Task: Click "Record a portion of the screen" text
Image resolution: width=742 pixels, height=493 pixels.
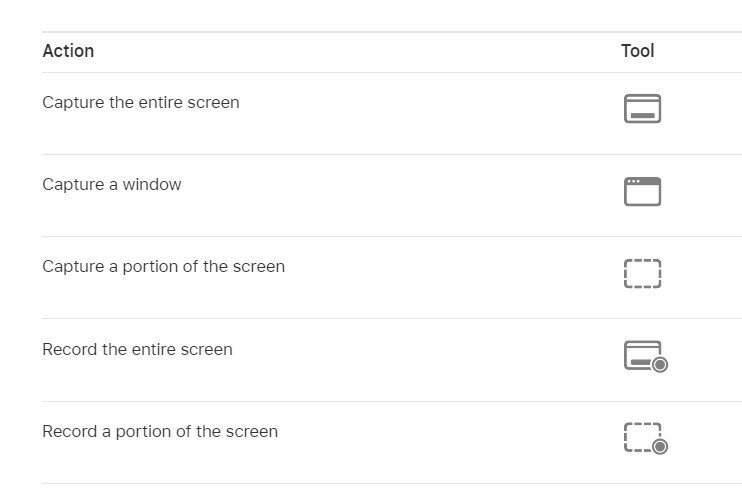Action: point(160,431)
